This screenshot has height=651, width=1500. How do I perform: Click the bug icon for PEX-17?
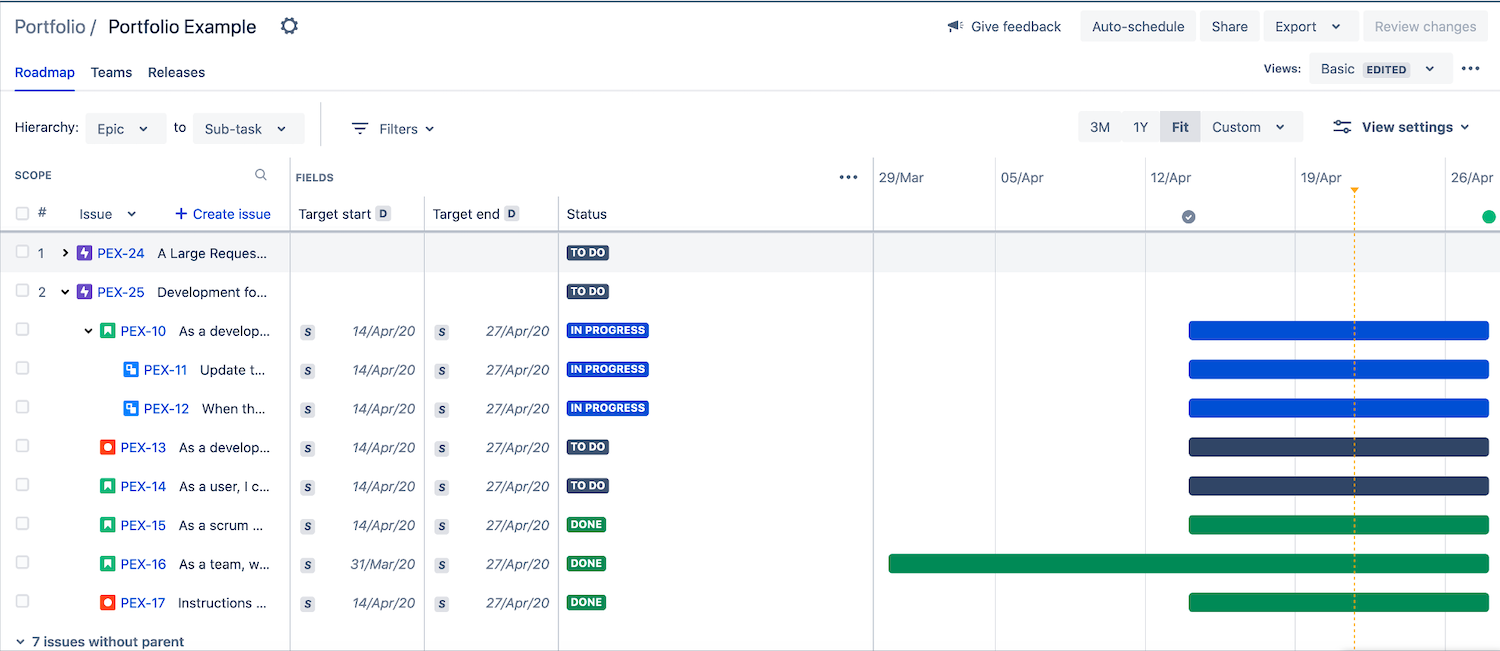[x=108, y=603]
